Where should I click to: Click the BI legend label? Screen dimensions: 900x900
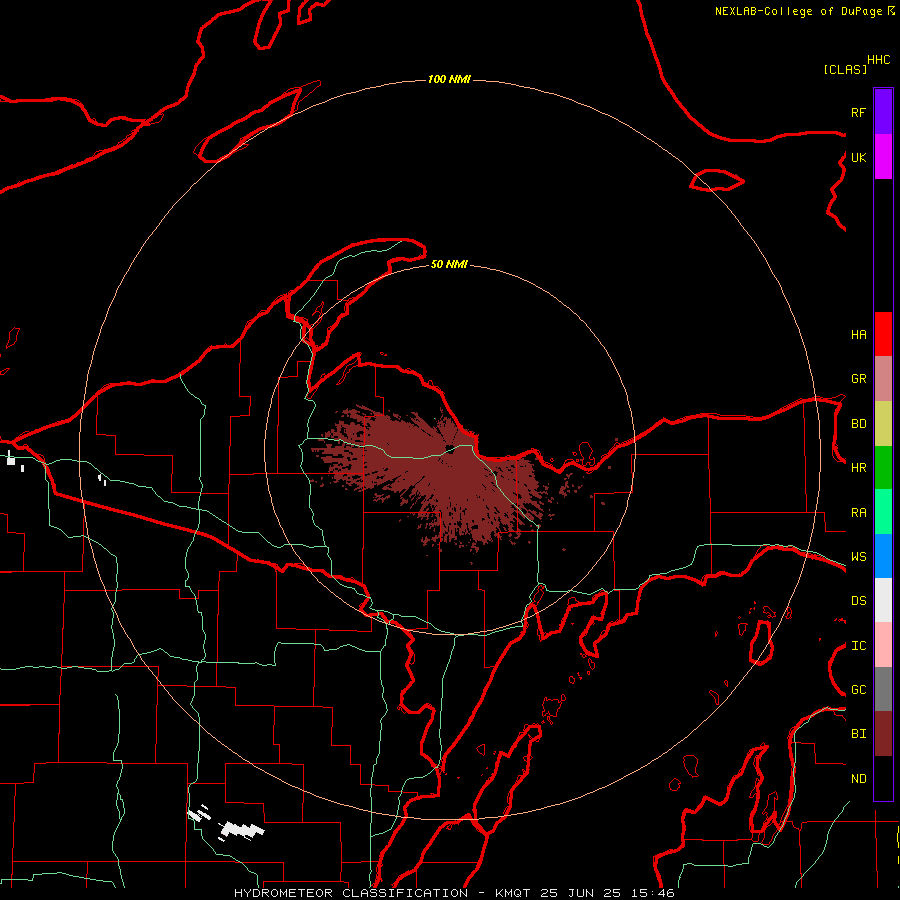pyautogui.click(x=859, y=734)
